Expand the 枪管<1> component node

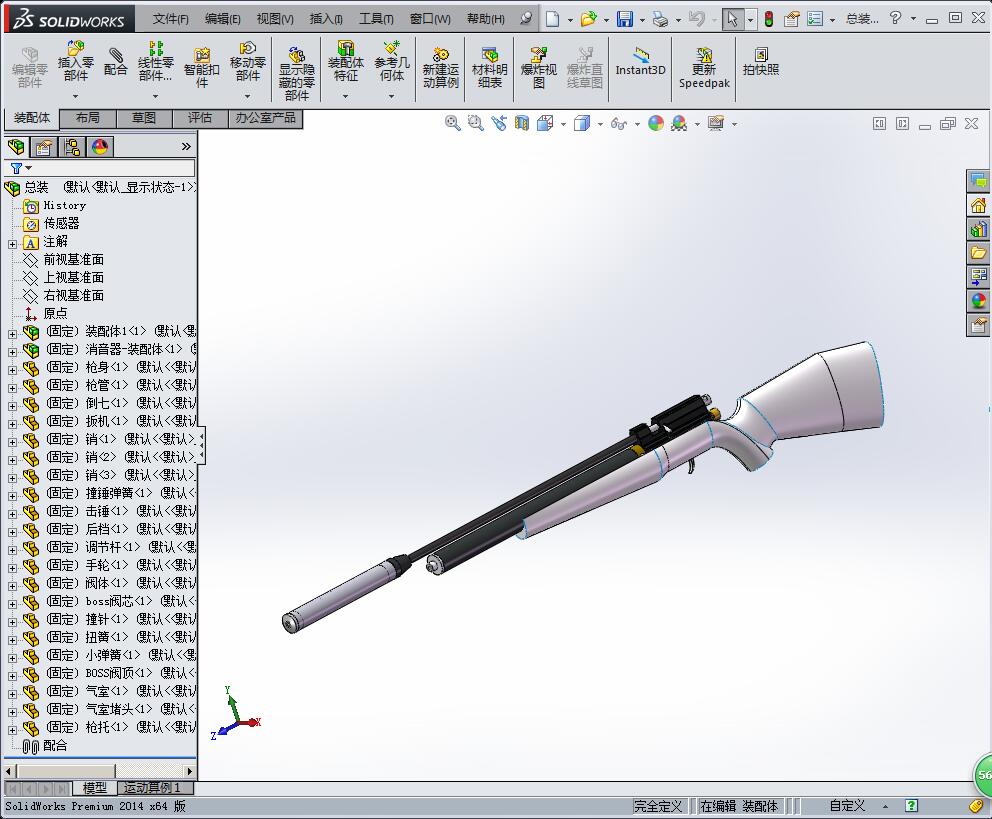(12, 388)
